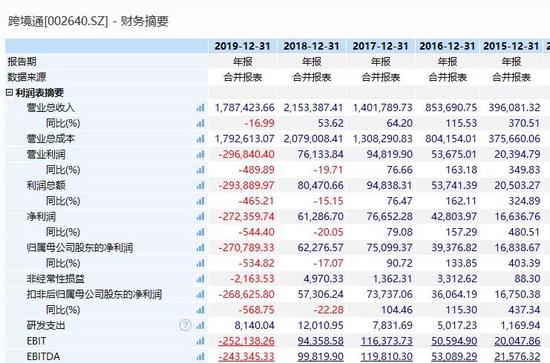Open EBITDA value 21,576.32 link
The width and height of the screenshot is (550, 363).
point(517,357)
